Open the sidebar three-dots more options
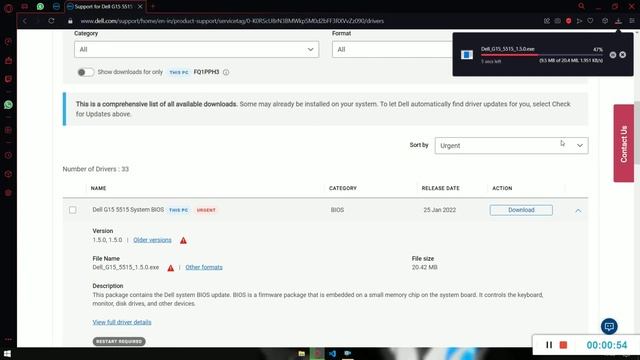Viewport: 640px width, 360px height. point(8,339)
